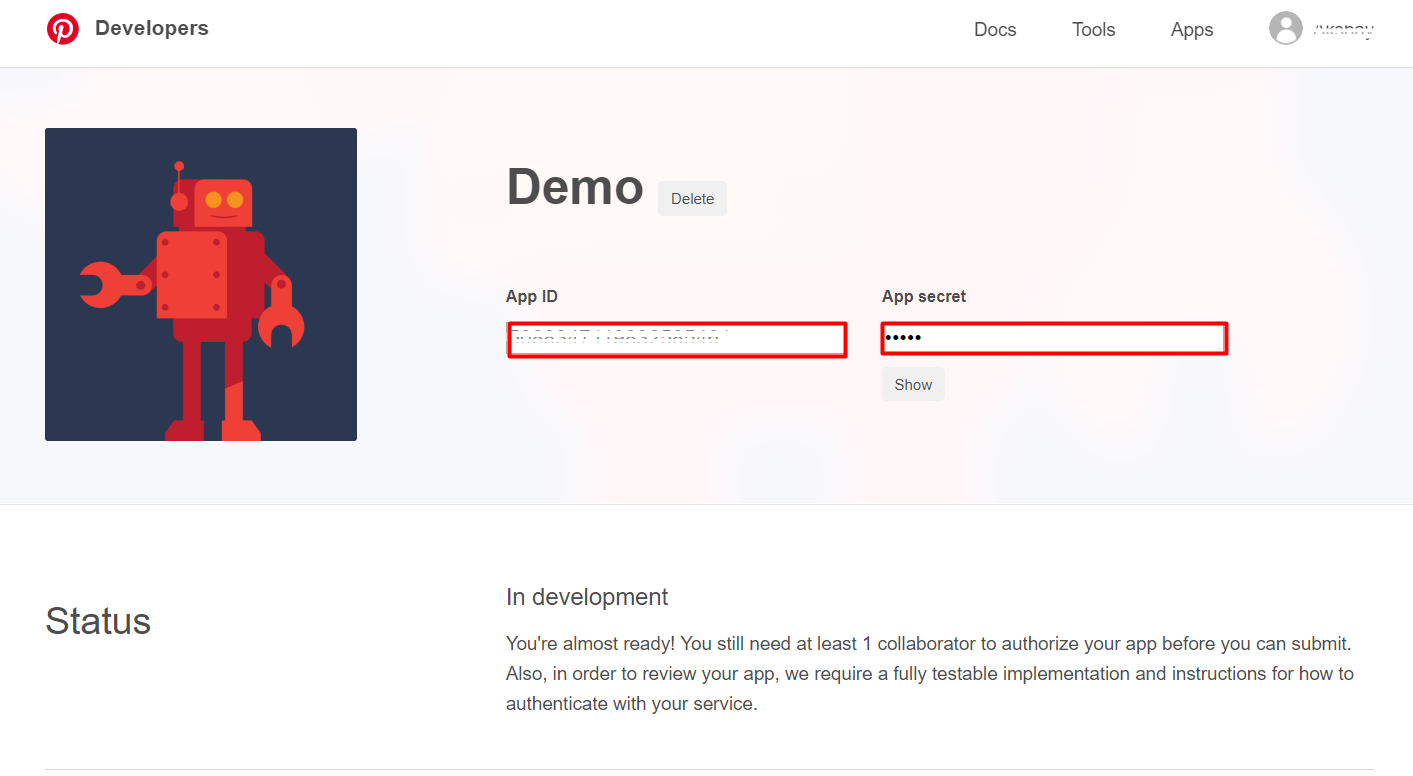
Task: Click the wrench in the robot's raised hand
Action: [102, 284]
